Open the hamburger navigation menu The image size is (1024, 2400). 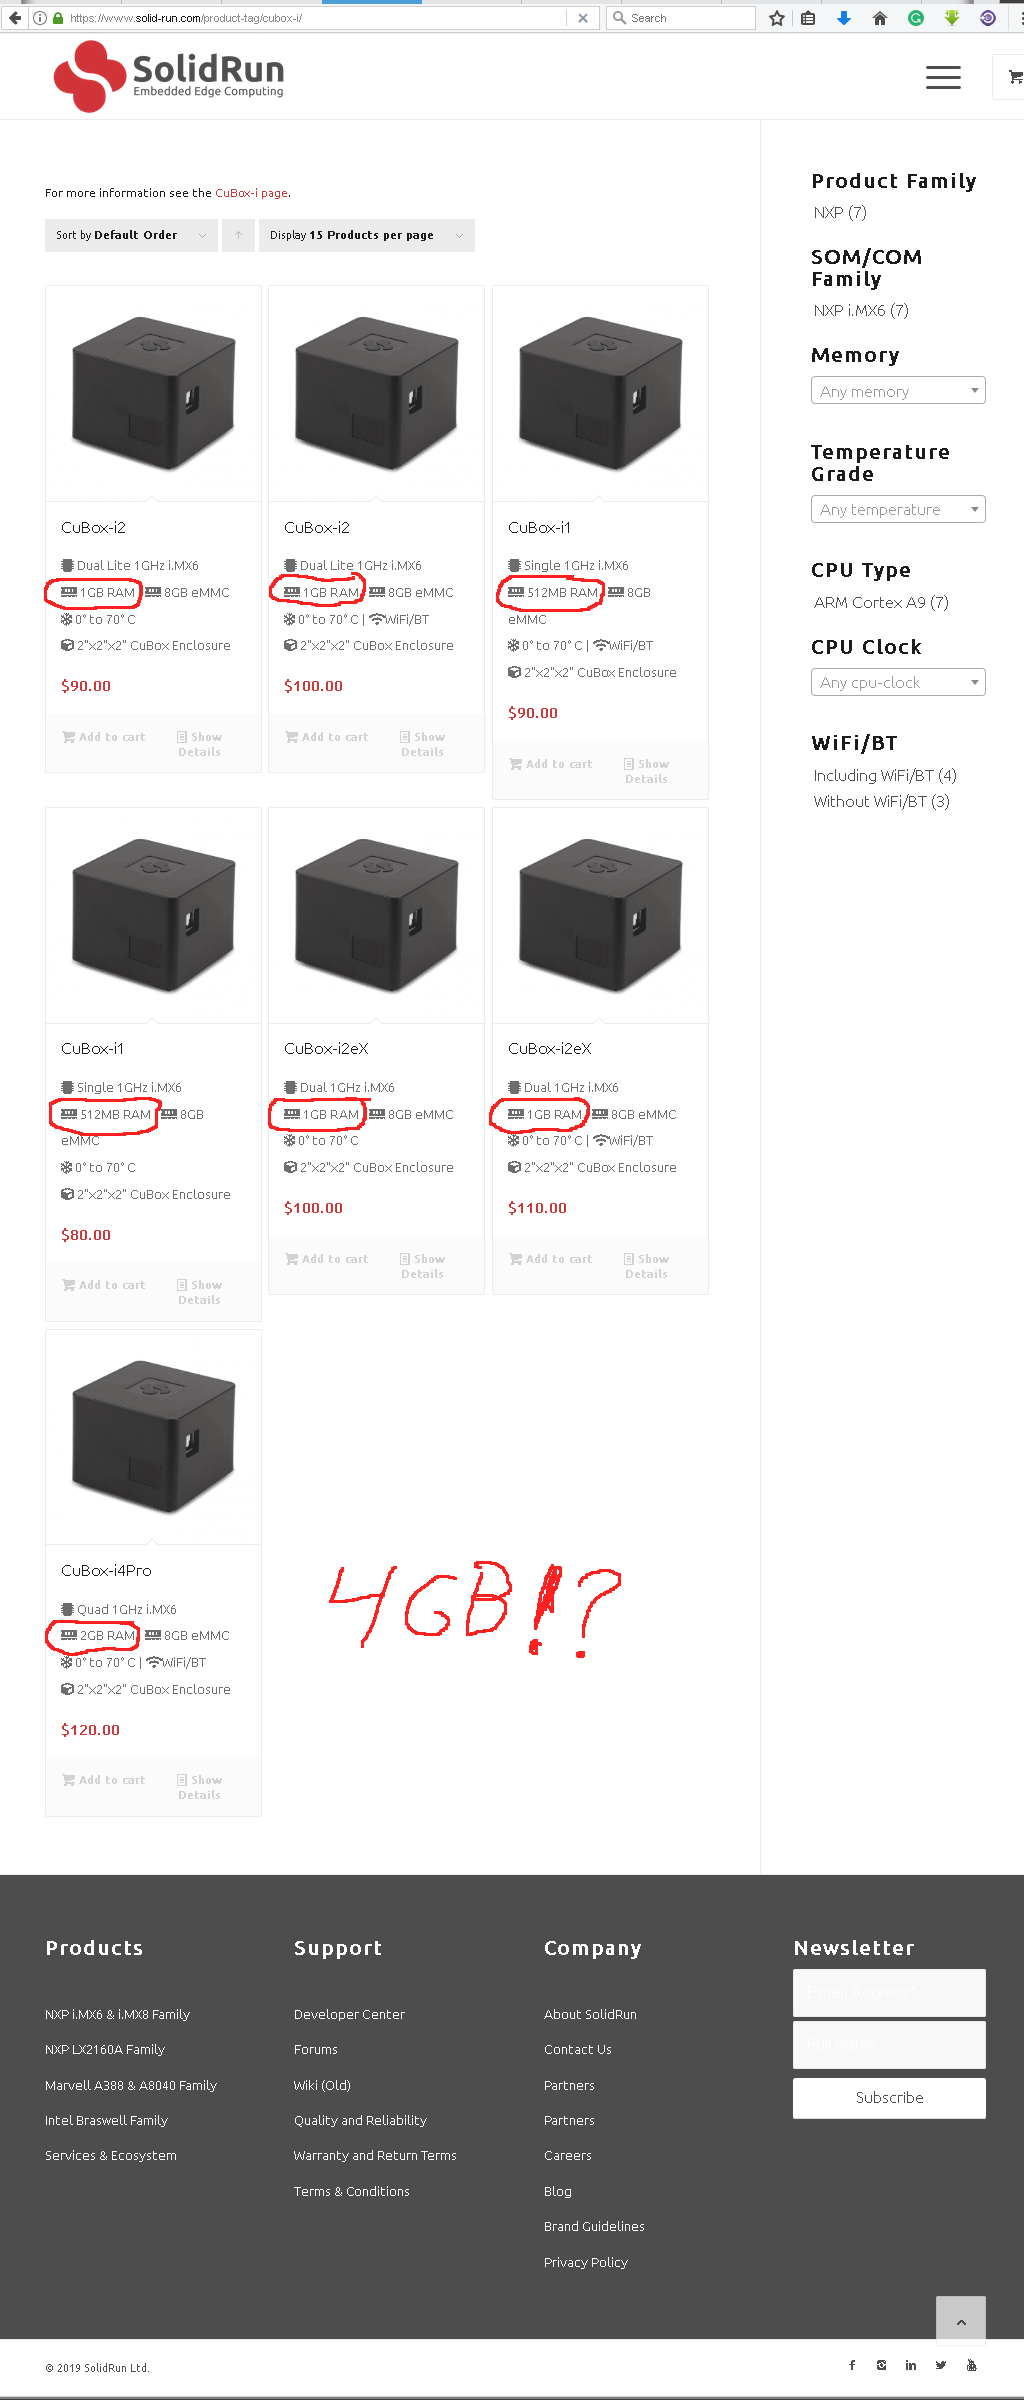(x=943, y=77)
